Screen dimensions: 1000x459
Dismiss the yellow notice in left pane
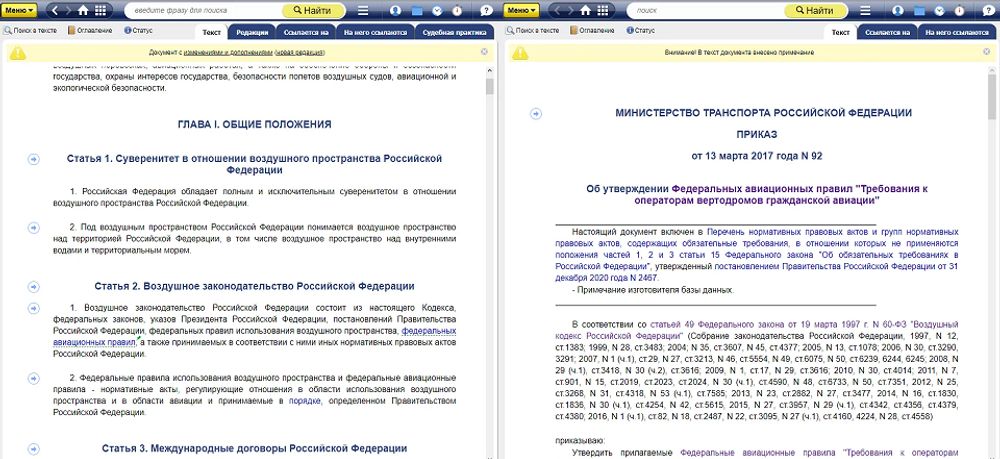(x=484, y=51)
